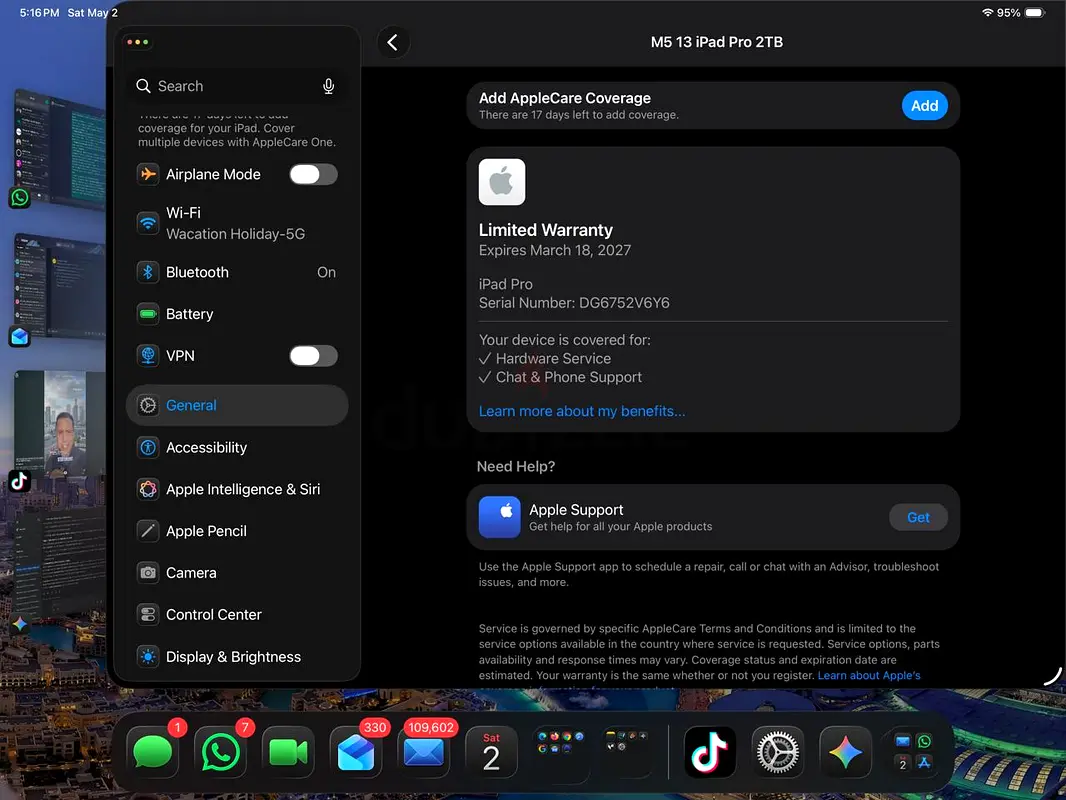The height and width of the screenshot is (800, 1066).
Task: Open Accessibility settings
Action: click(x=237, y=447)
